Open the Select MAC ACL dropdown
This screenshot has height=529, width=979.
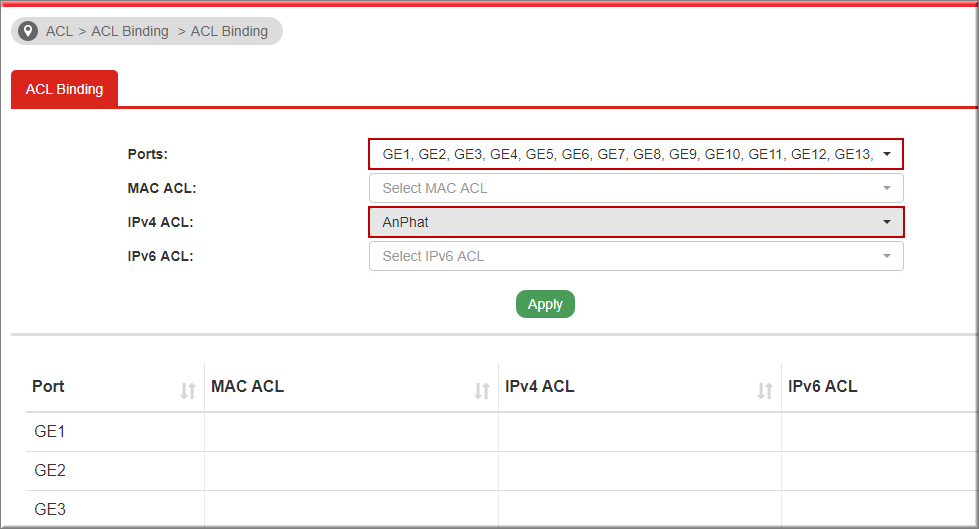pyautogui.click(x=636, y=188)
